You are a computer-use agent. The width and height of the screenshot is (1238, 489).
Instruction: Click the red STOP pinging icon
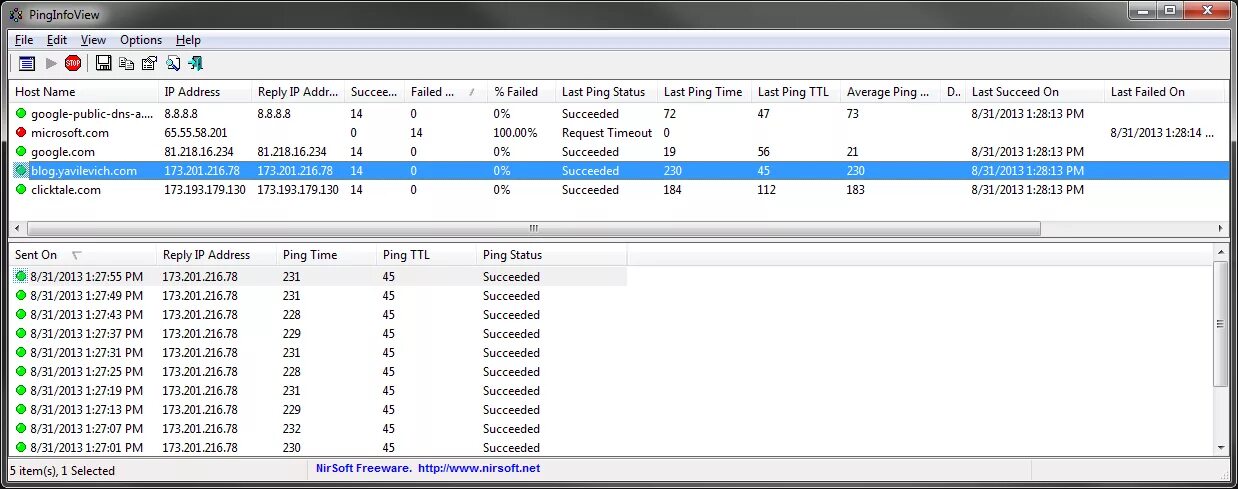click(73, 63)
